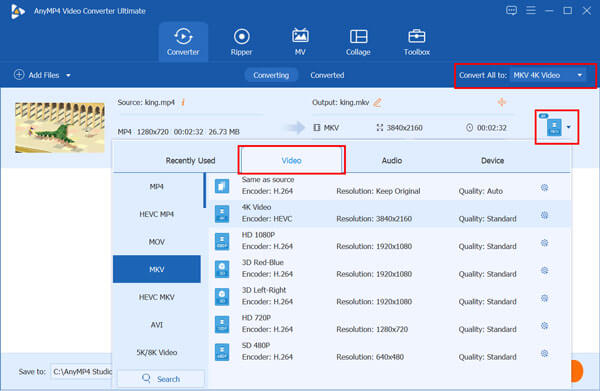Click the source info icon next to king.mp4
Image resolution: width=600 pixels, height=391 pixels.
[x=183, y=102]
